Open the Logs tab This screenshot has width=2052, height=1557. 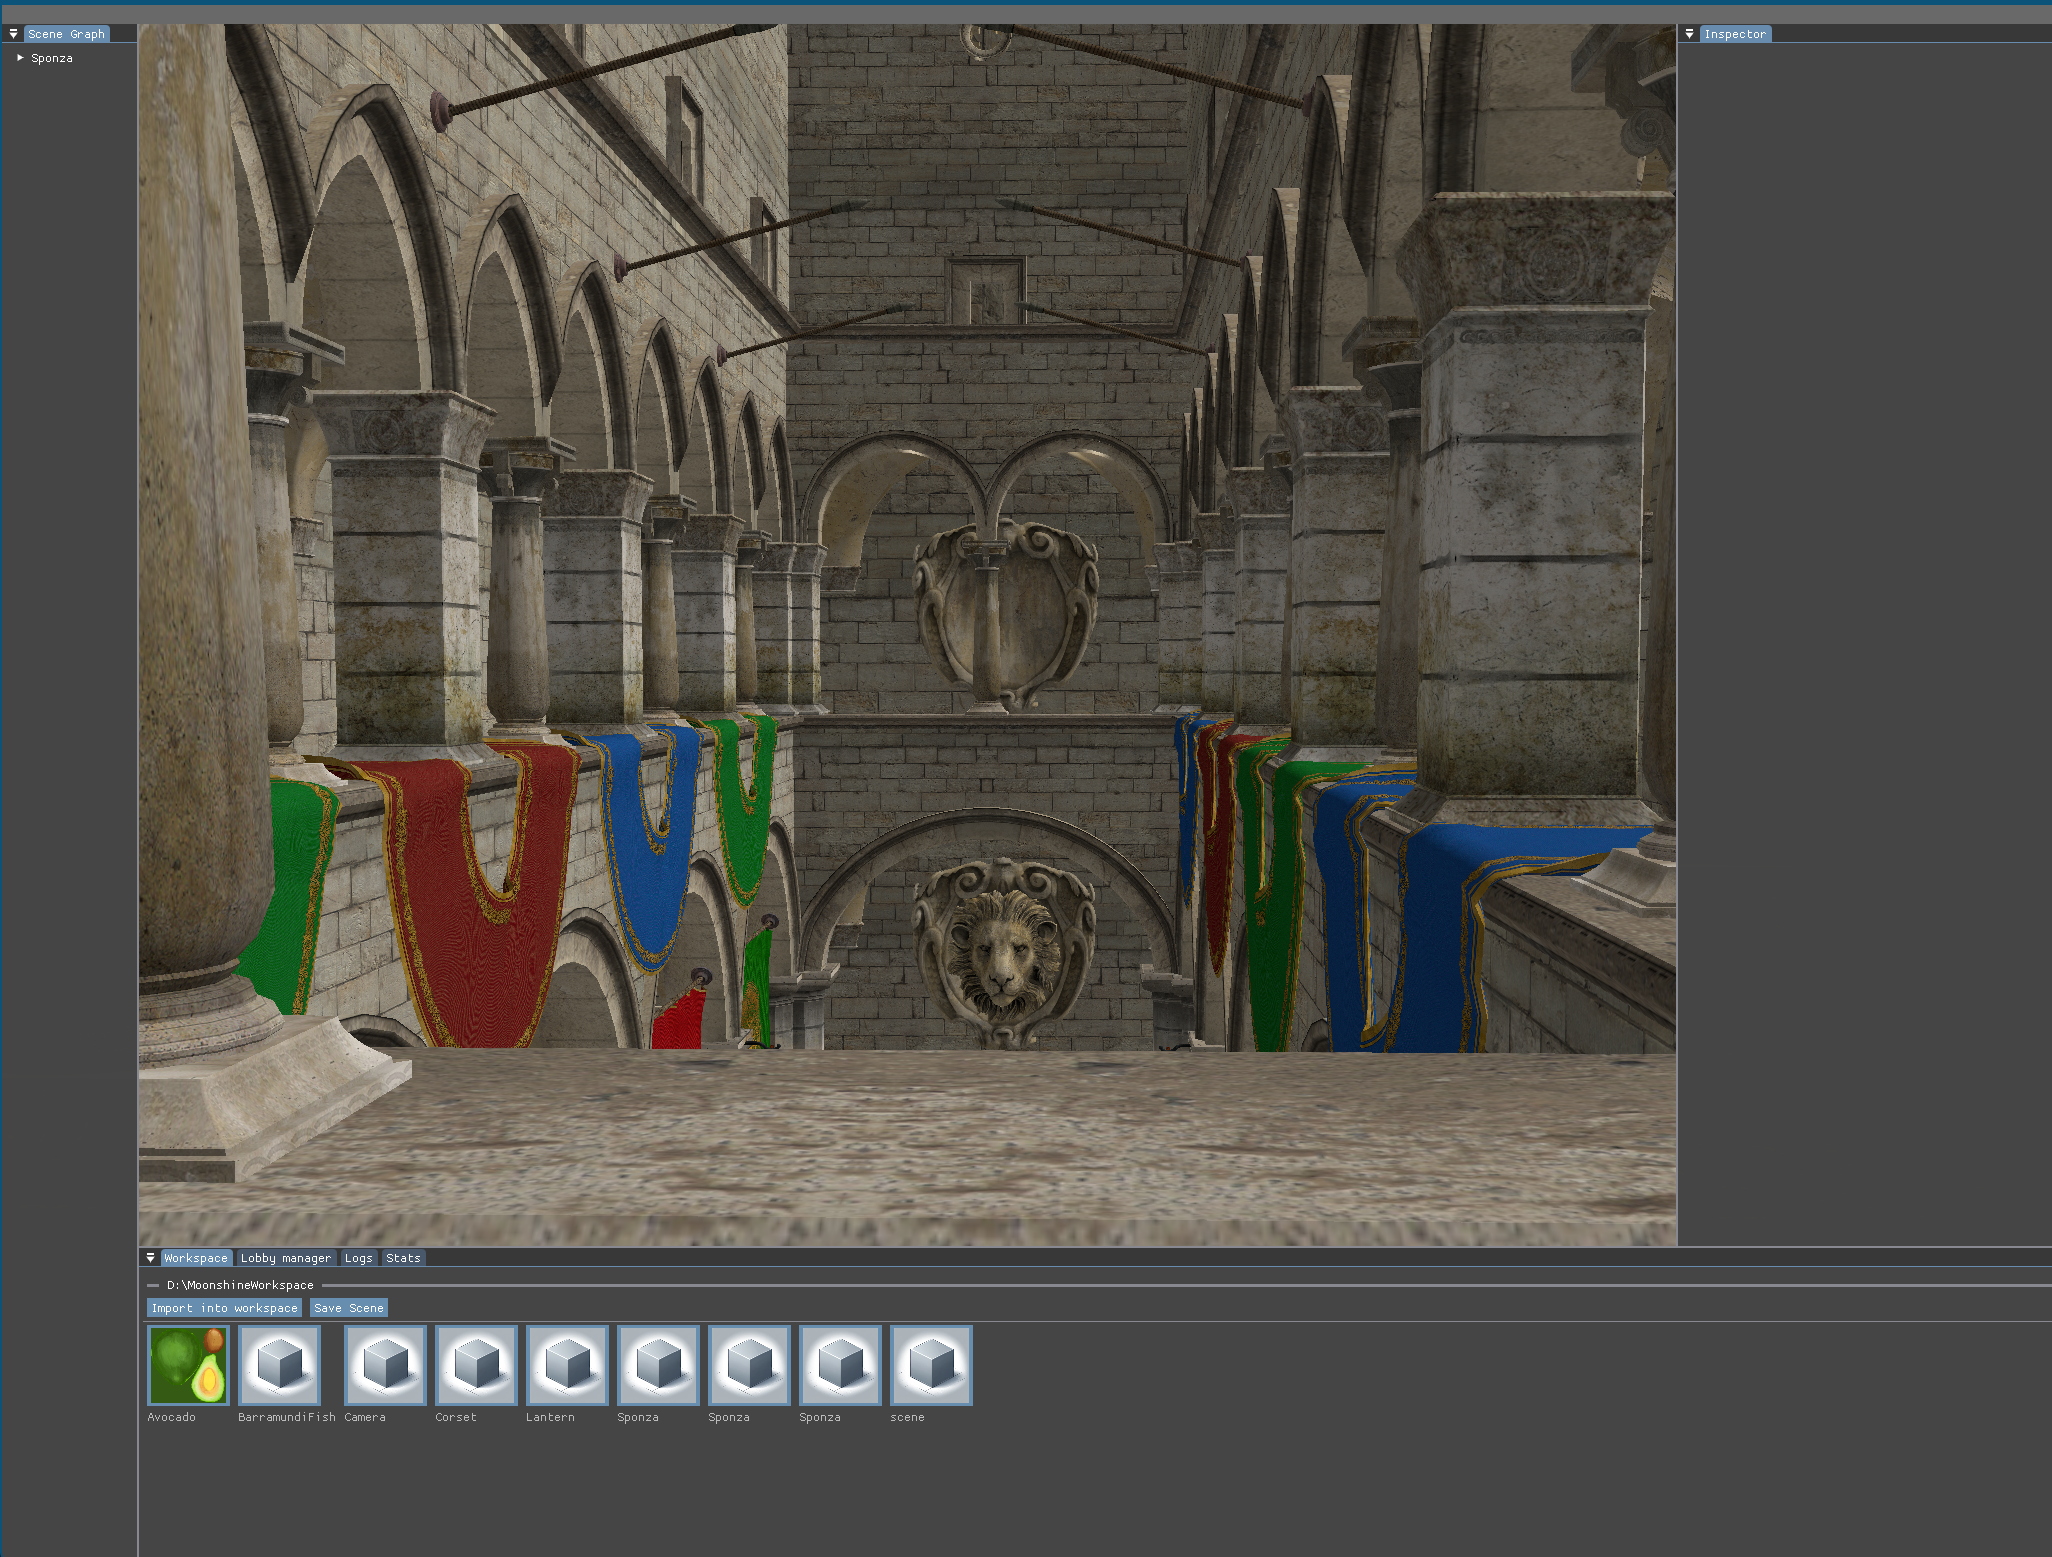(358, 1258)
